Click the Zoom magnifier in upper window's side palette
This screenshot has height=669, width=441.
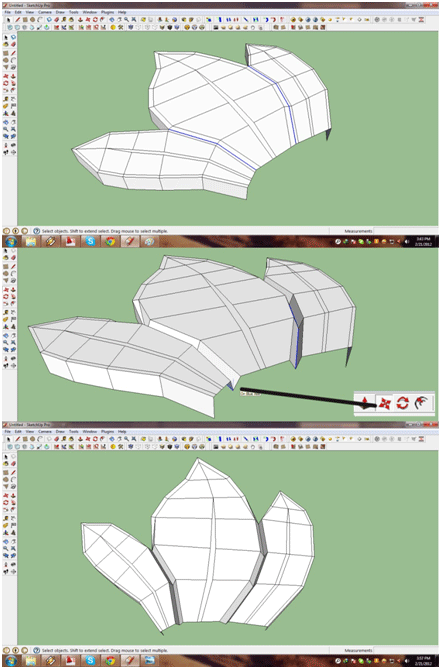(6, 129)
